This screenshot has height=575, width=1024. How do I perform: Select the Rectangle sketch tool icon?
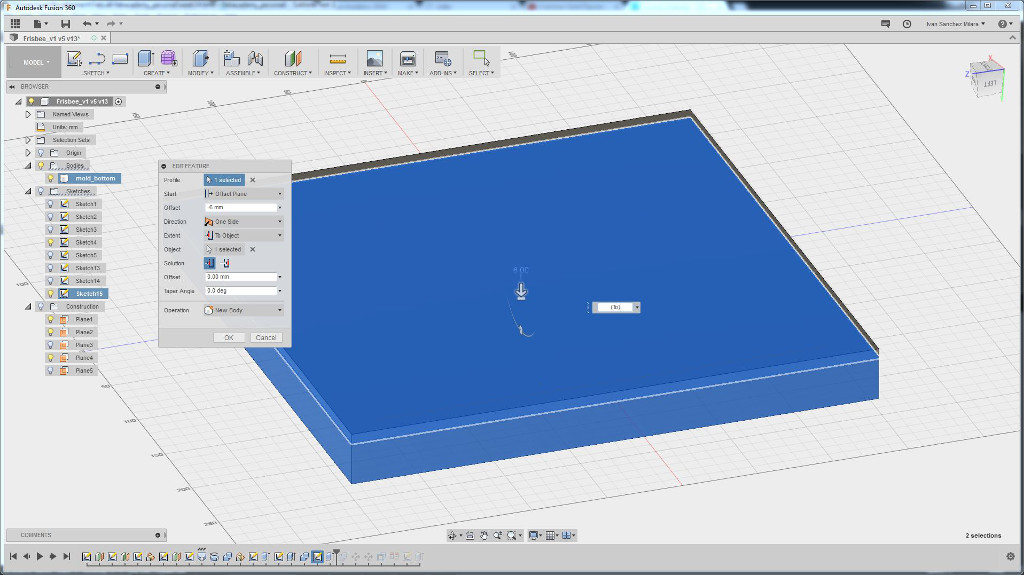(120, 59)
